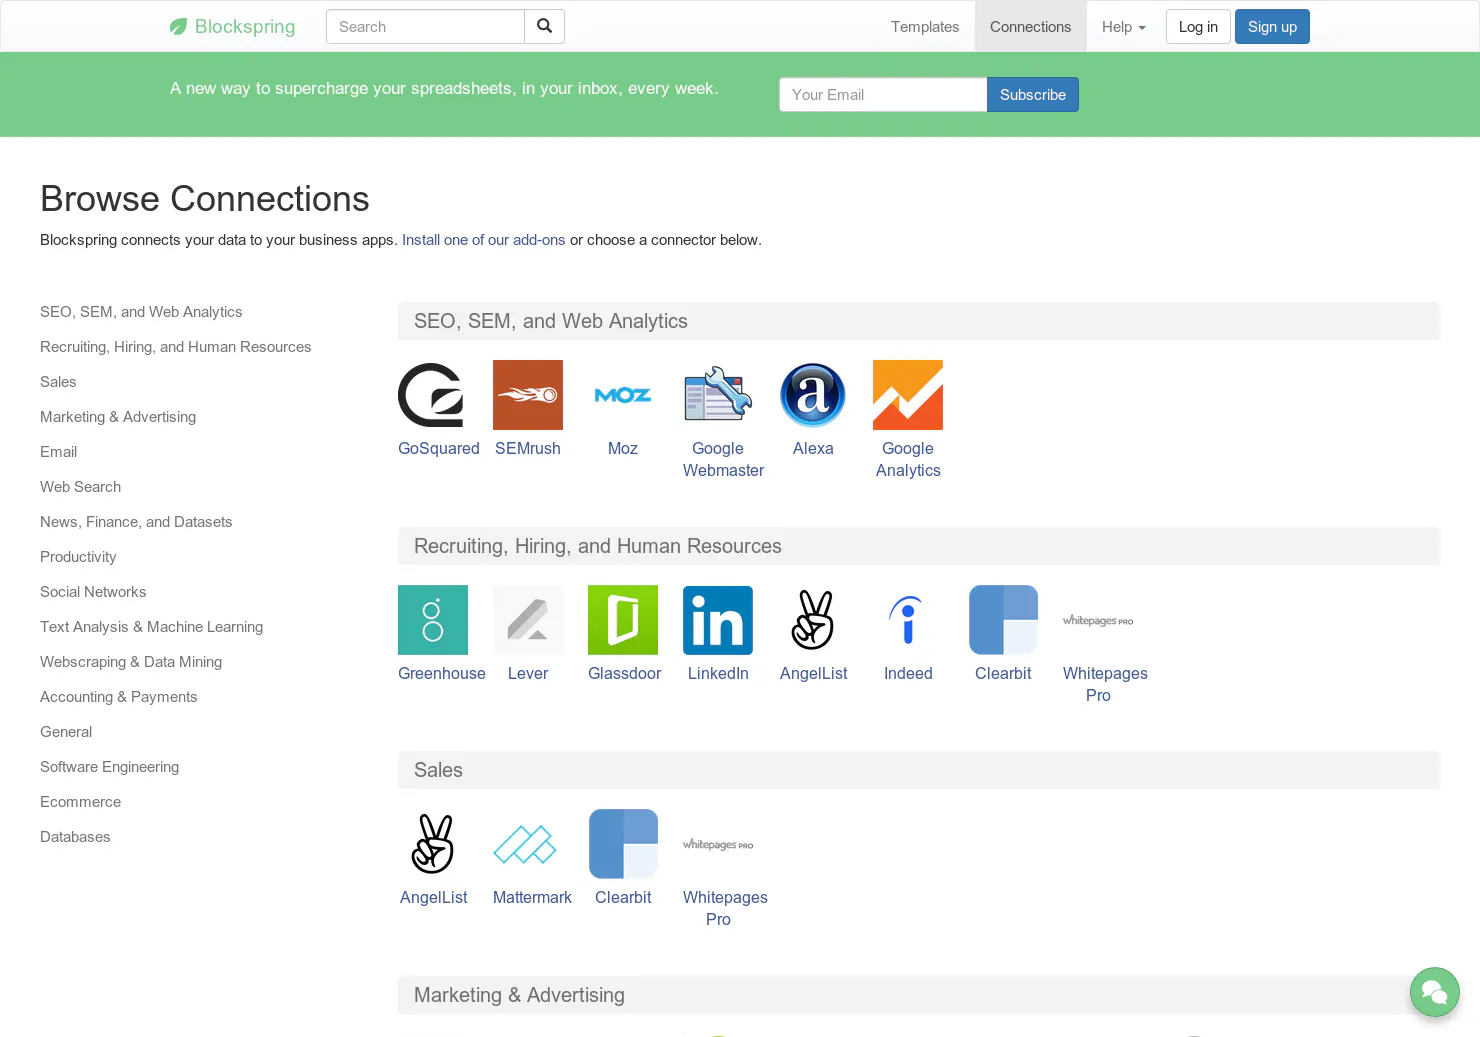Click the Mattermark text label
Viewport: 1480px width, 1037px height.
point(532,898)
